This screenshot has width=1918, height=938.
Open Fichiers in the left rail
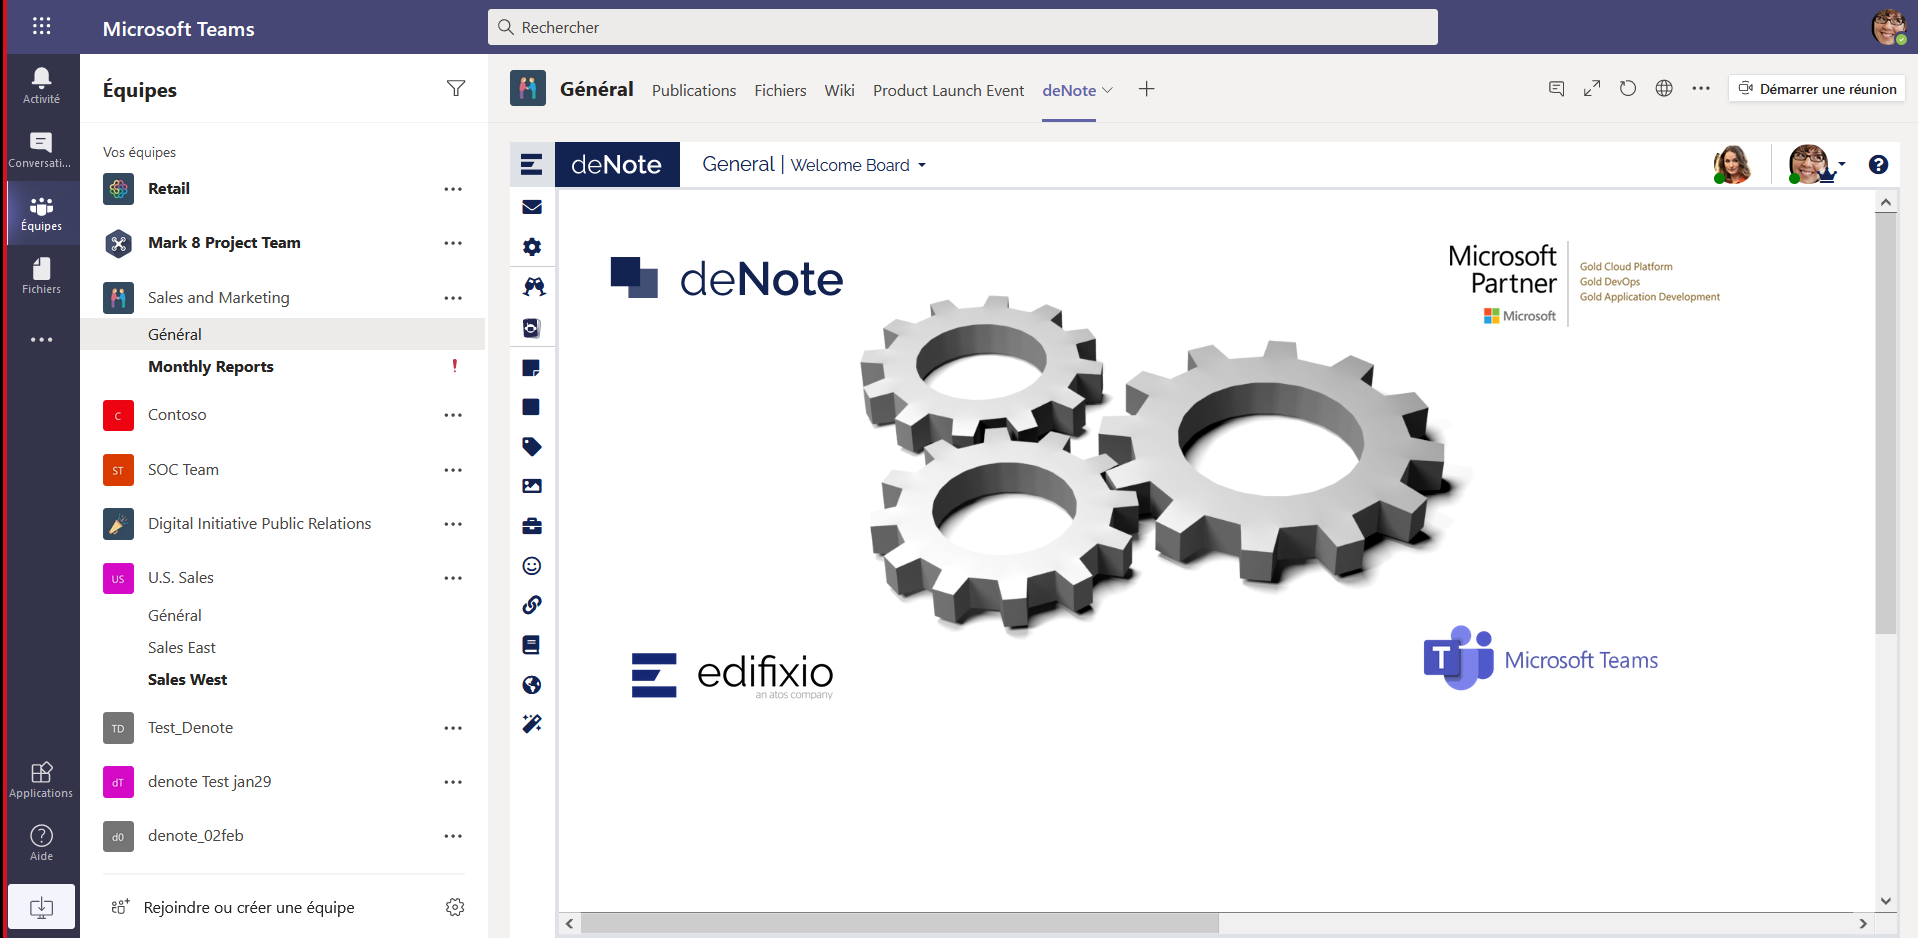[x=41, y=275]
